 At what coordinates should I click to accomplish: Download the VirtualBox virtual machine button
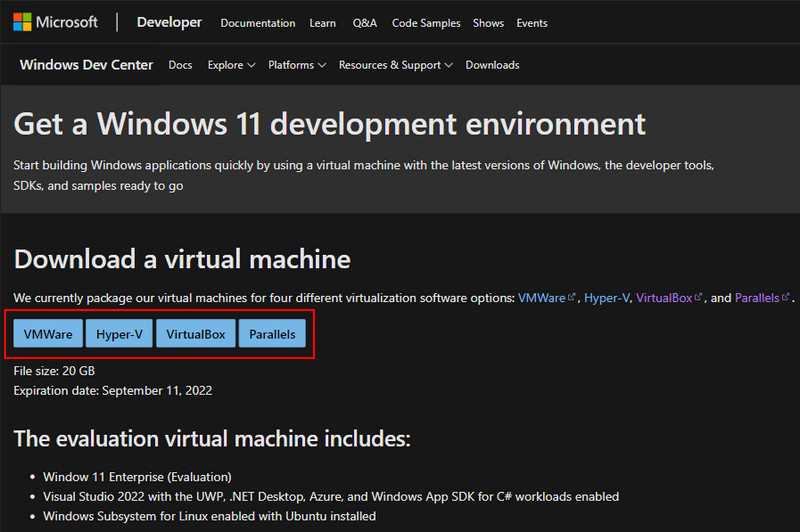pyautogui.click(x=196, y=334)
